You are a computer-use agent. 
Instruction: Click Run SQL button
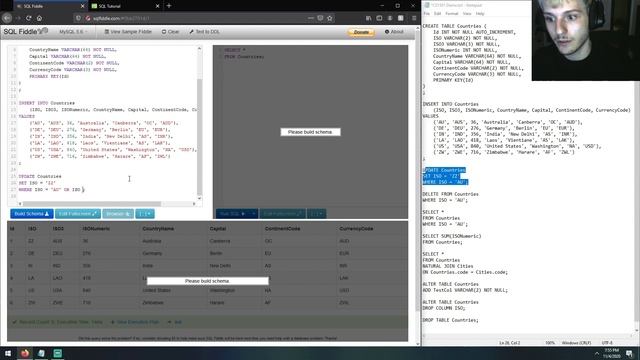(x=232, y=214)
